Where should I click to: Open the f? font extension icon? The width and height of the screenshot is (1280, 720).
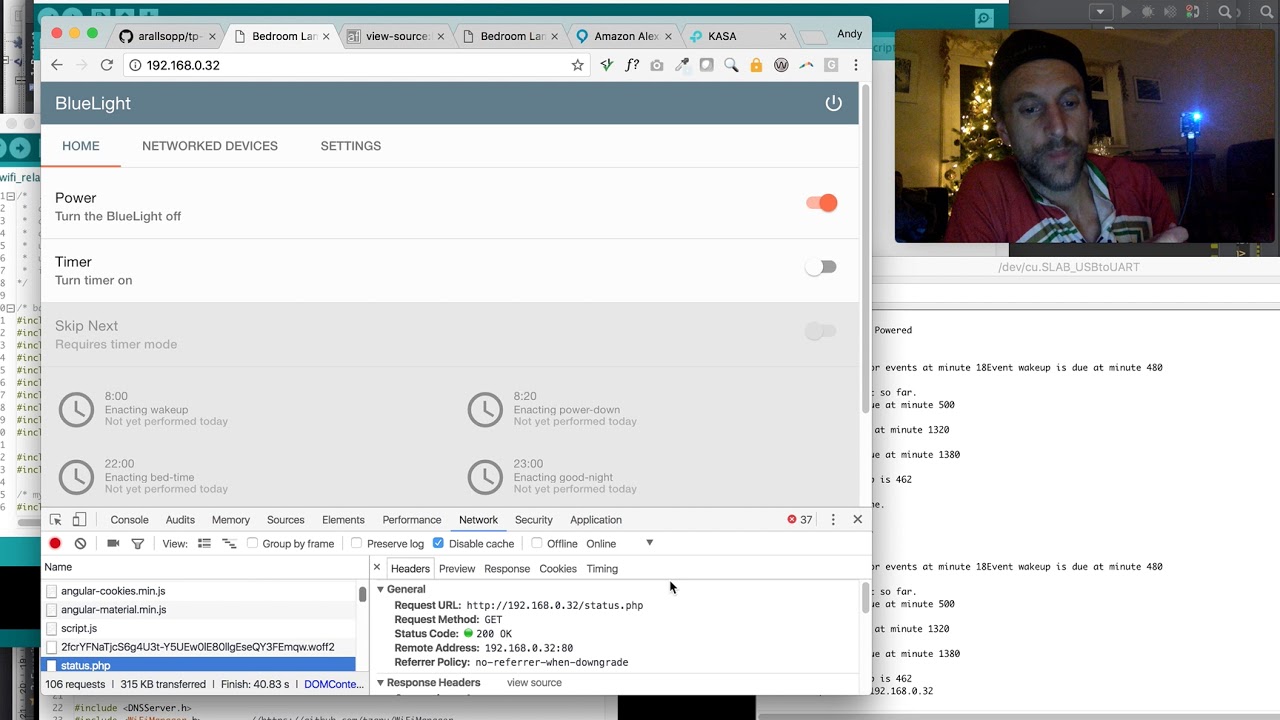[x=632, y=65]
